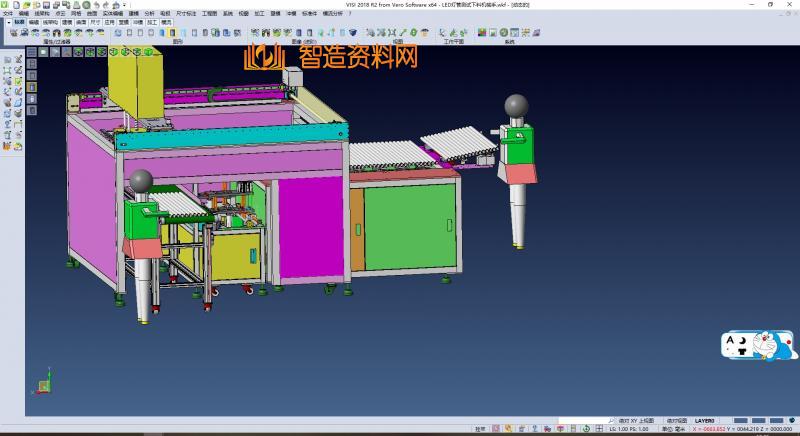This screenshot has height=436, width=800.
Task: Click the top icon in the left vertical toolbar
Action: point(7,60)
